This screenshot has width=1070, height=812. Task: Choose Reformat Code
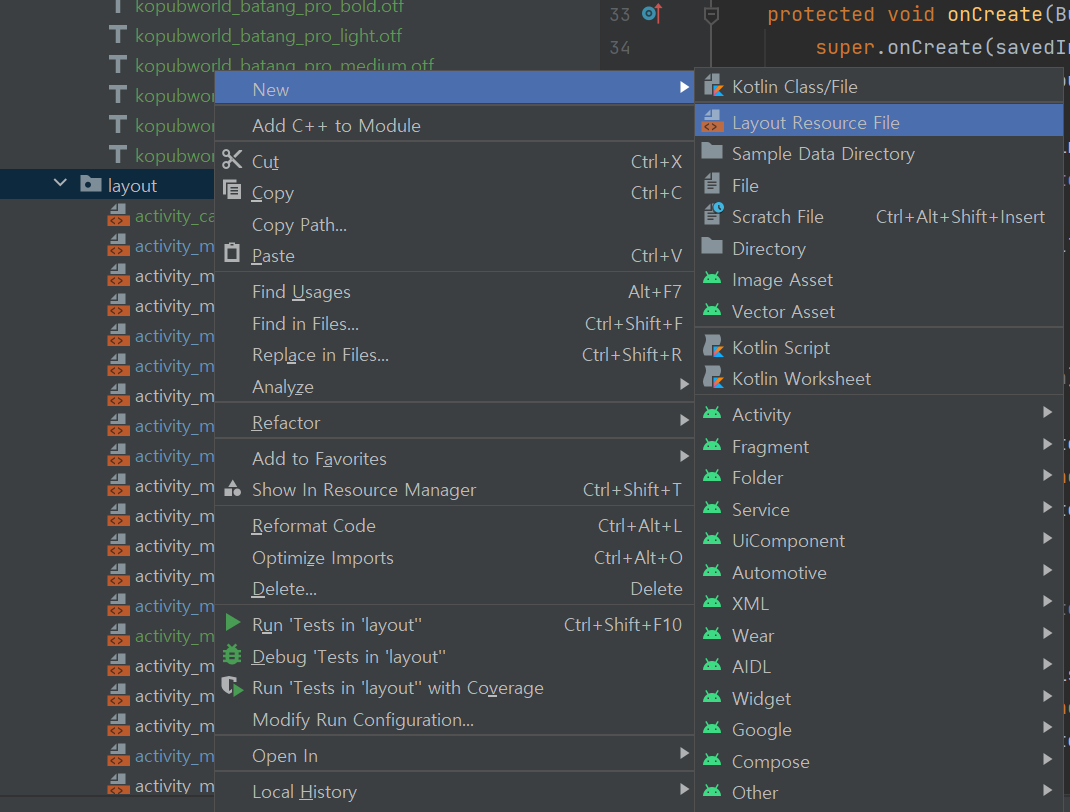[x=454, y=526]
